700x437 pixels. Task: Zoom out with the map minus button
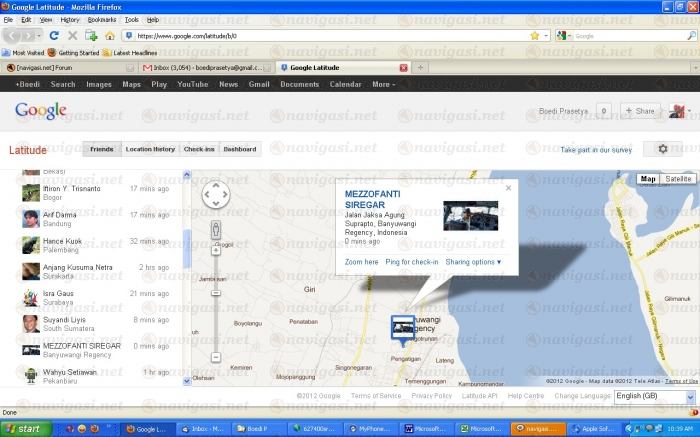coord(216,357)
